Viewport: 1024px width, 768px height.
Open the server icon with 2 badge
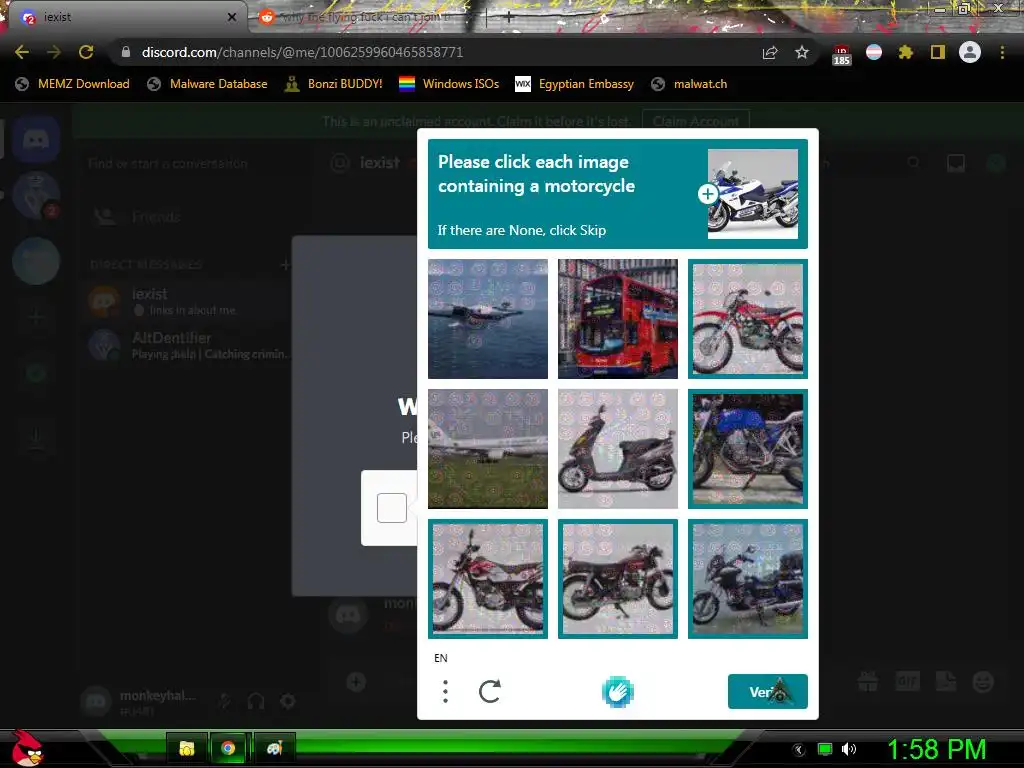tap(36, 196)
